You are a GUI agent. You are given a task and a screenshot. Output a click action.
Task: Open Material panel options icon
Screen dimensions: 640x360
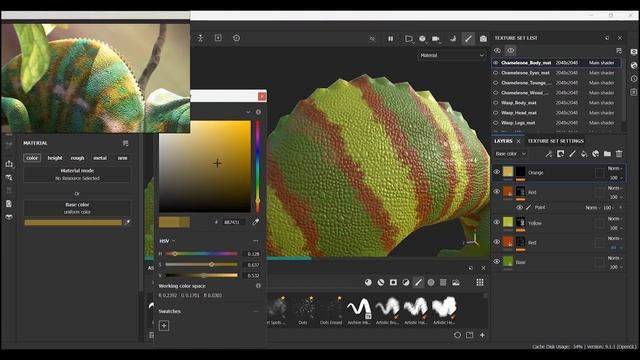point(125,143)
